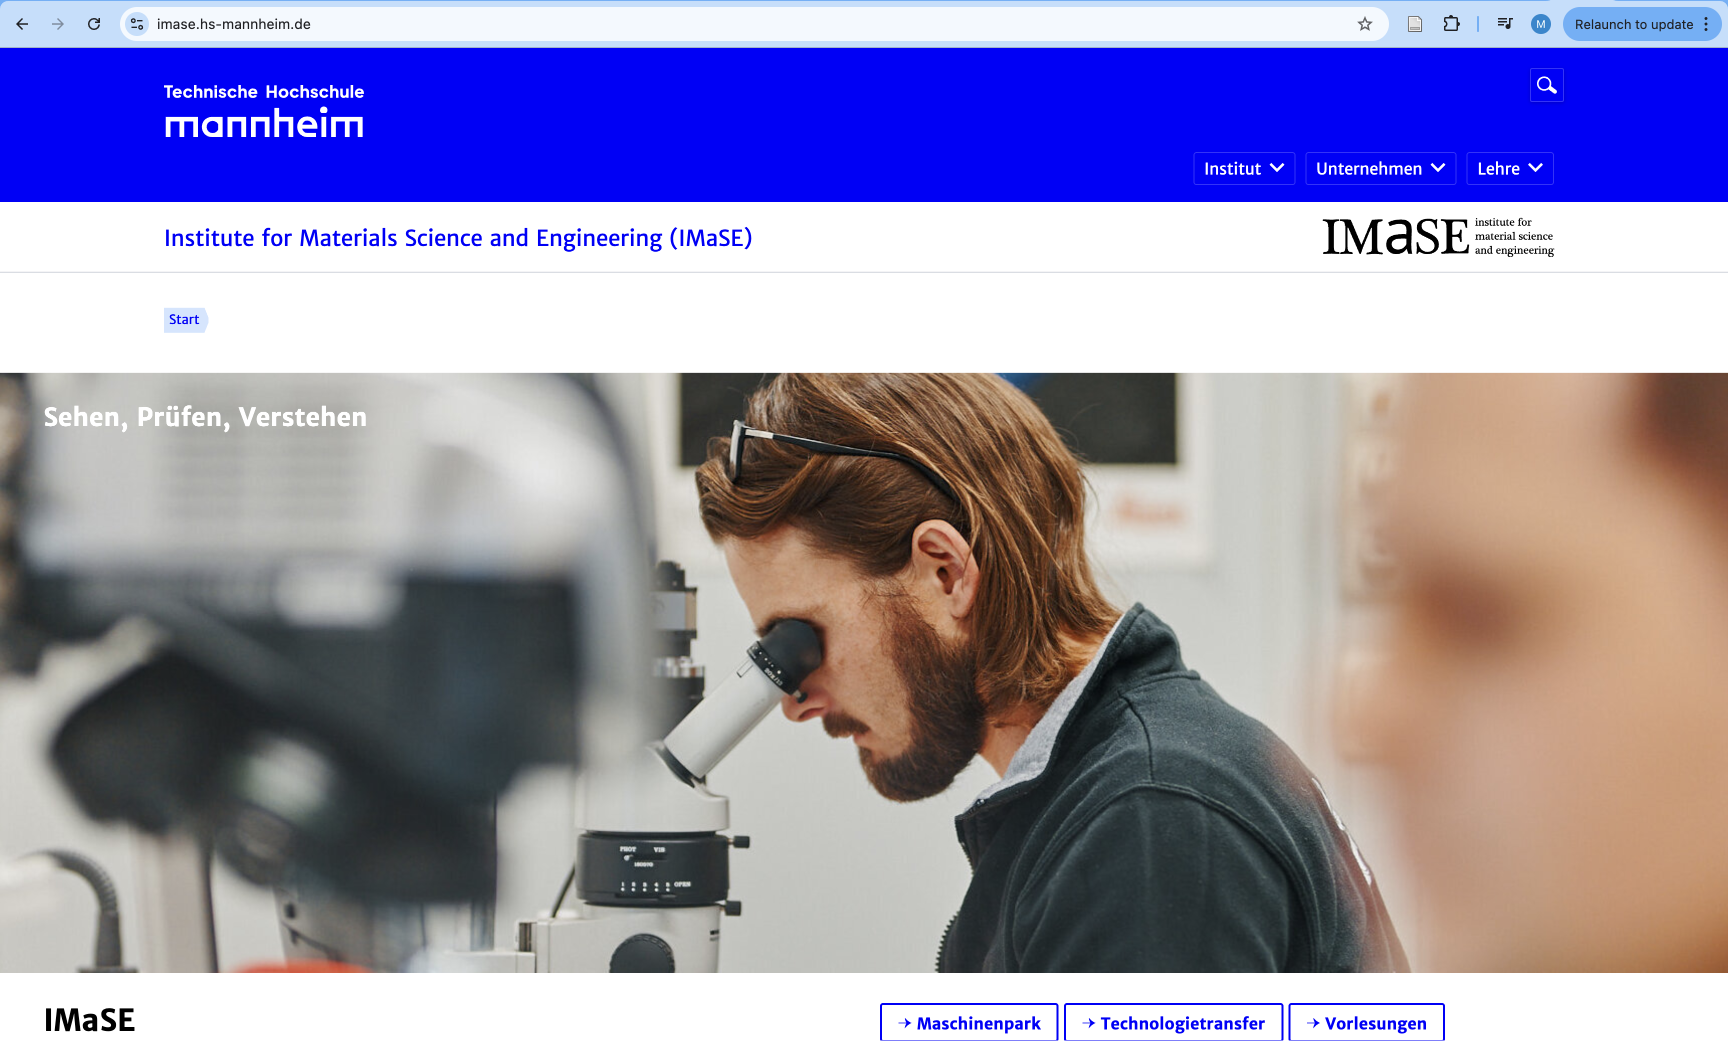Open the Extensions puzzle icon
Viewport: 1728px width, 1041px height.
[x=1451, y=24]
